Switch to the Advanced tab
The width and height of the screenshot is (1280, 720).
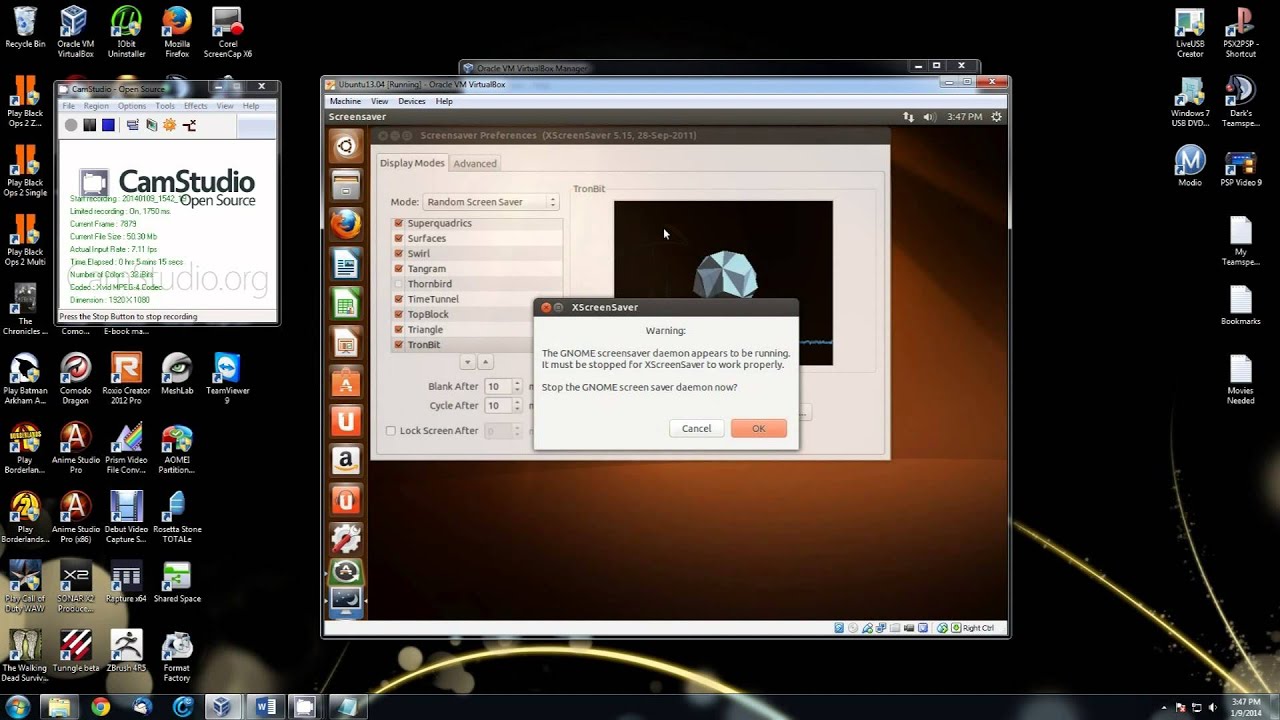click(x=475, y=163)
